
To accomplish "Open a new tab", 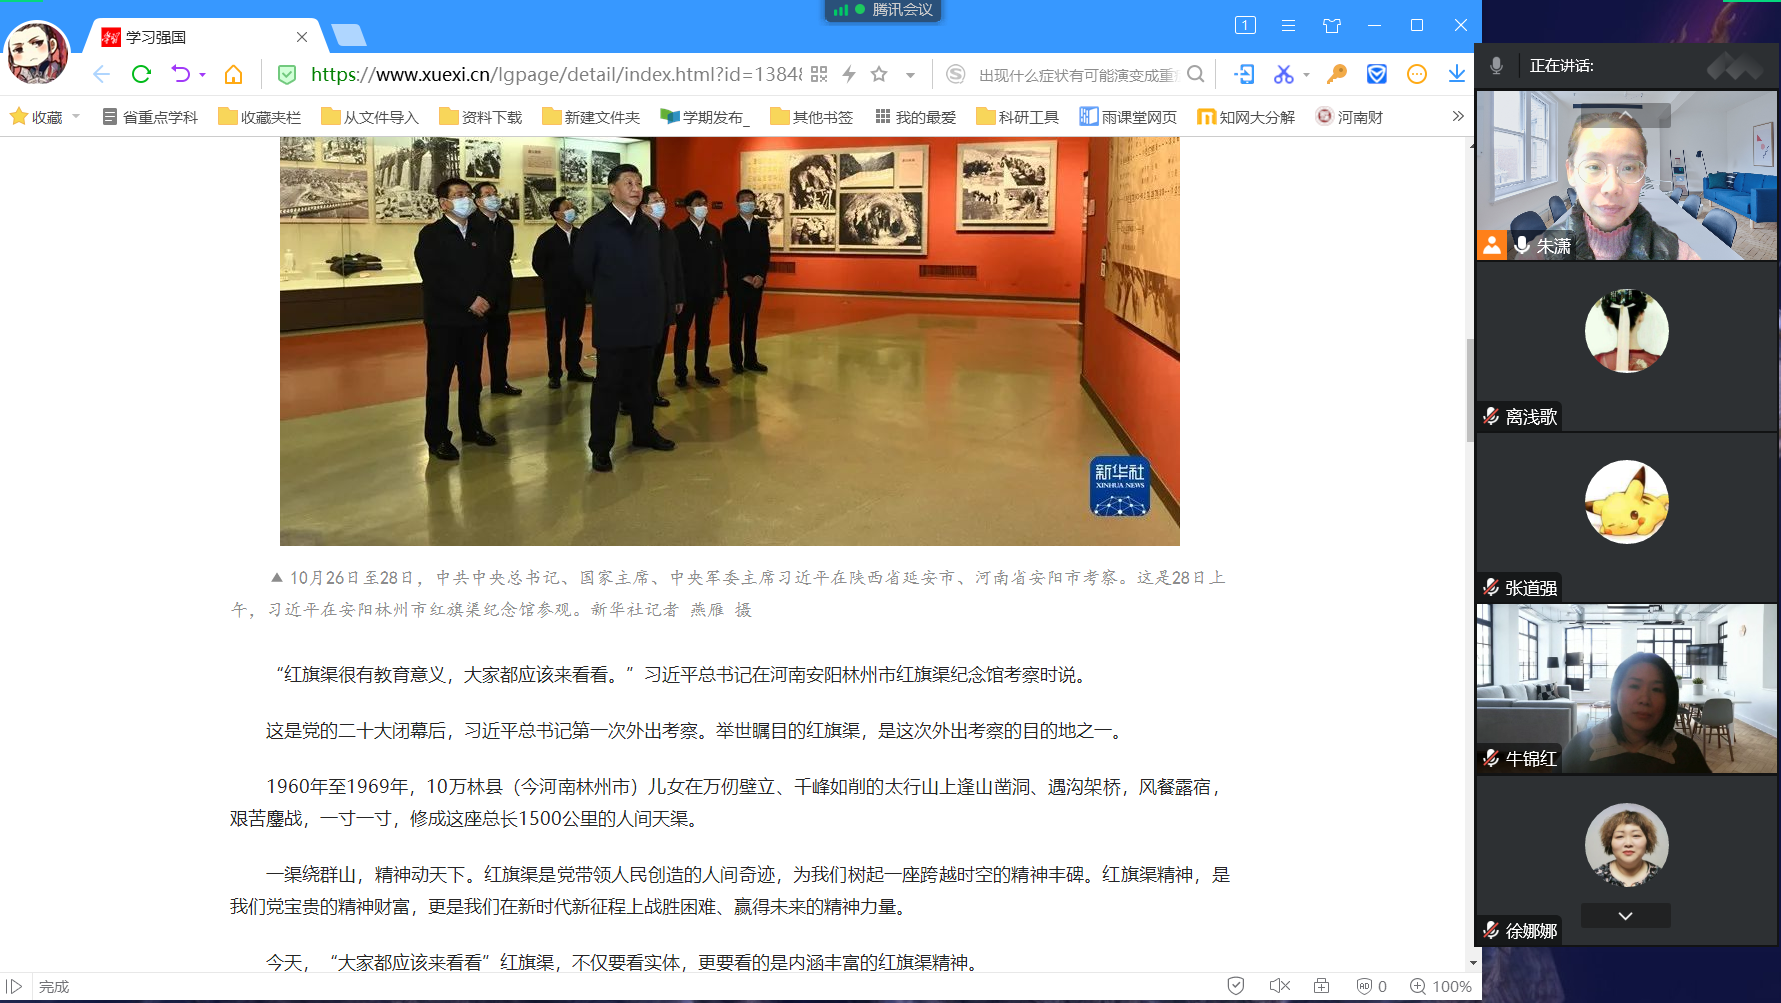I will [x=349, y=36].
